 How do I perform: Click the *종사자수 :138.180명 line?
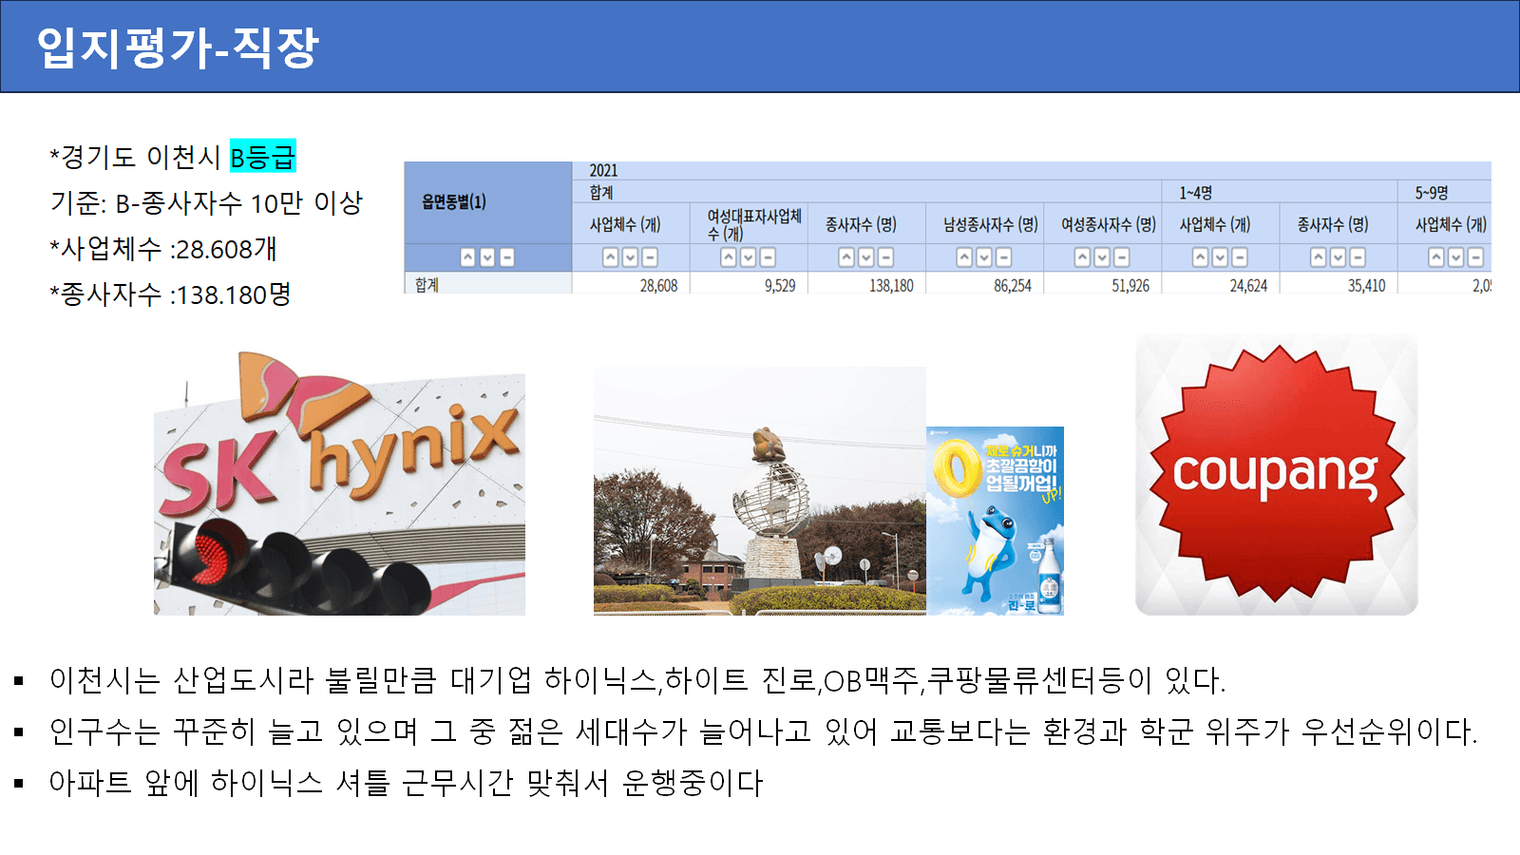(170, 294)
